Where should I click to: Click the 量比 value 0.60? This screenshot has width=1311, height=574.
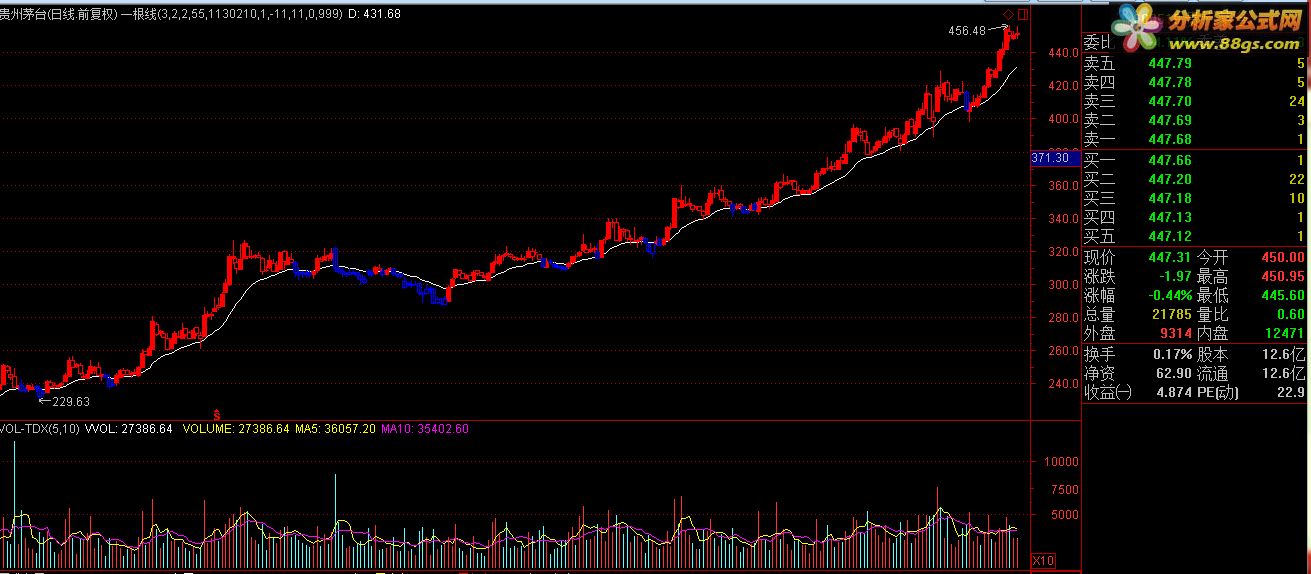click(x=1291, y=315)
